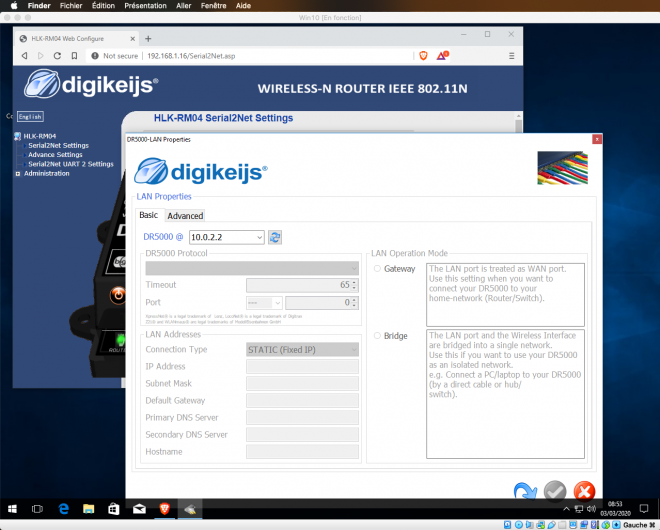This screenshot has width=660, height=530.
Task: Reload the HLK-RM04 web page
Action: pos(57,56)
